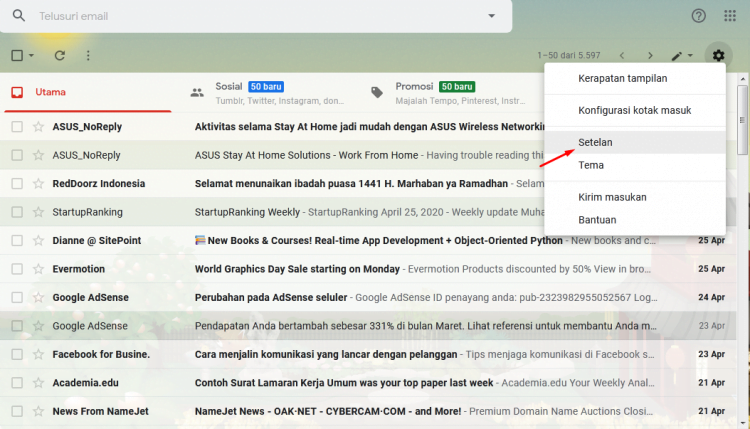Viewport: 750px width, 429px height.
Task: Click the vertical scrollbar thumb
Action: point(742,120)
